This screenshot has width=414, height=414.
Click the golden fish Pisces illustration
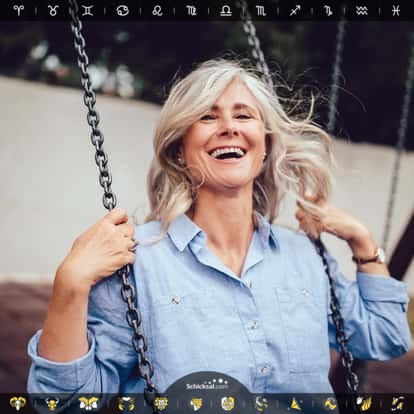(x=398, y=403)
